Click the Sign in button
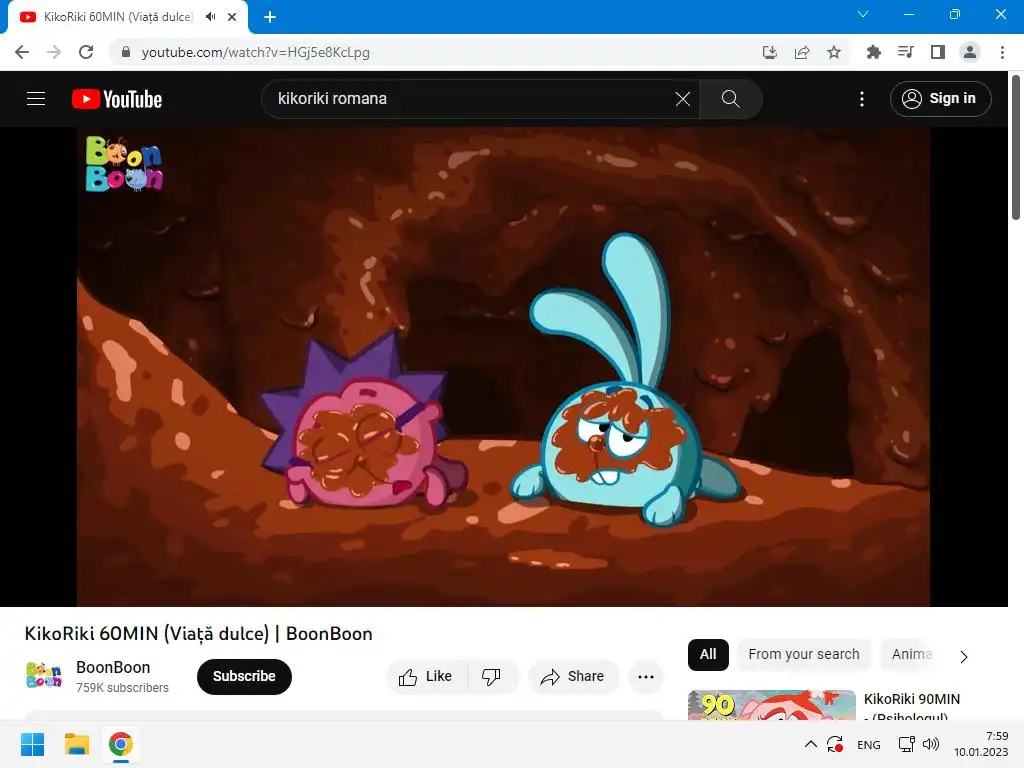Viewport: 1024px width, 768px height. (940, 99)
